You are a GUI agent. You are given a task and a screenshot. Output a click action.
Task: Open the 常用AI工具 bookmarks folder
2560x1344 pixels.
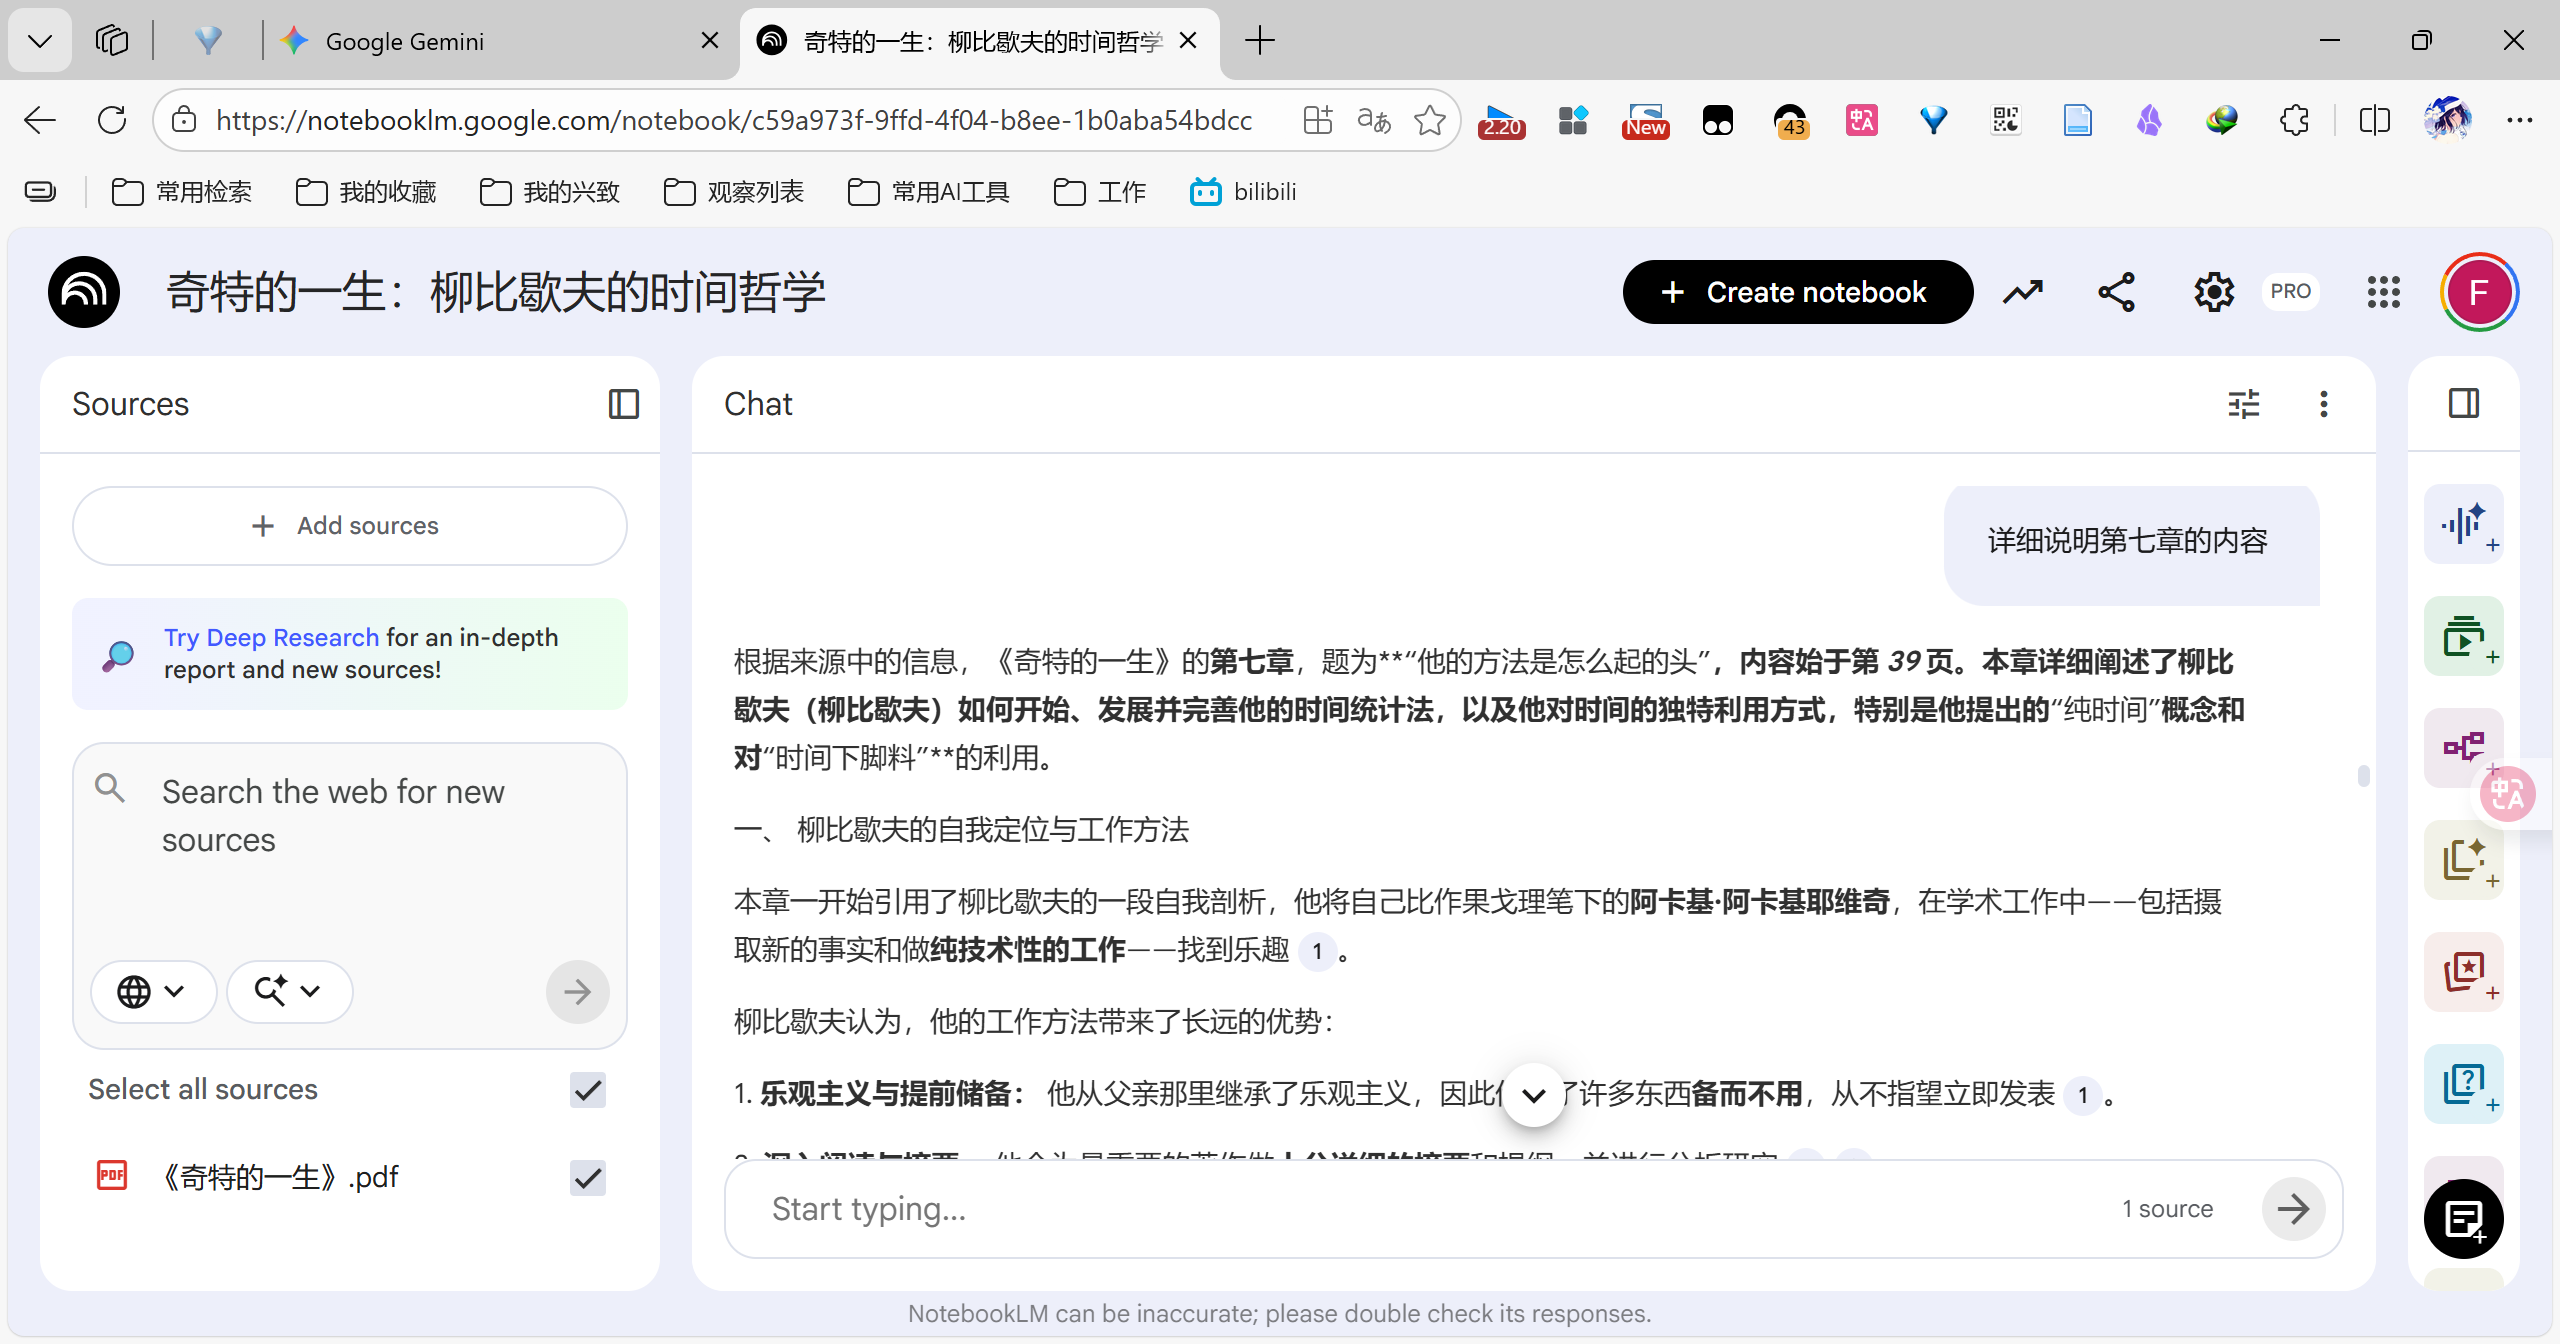point(929,191)
